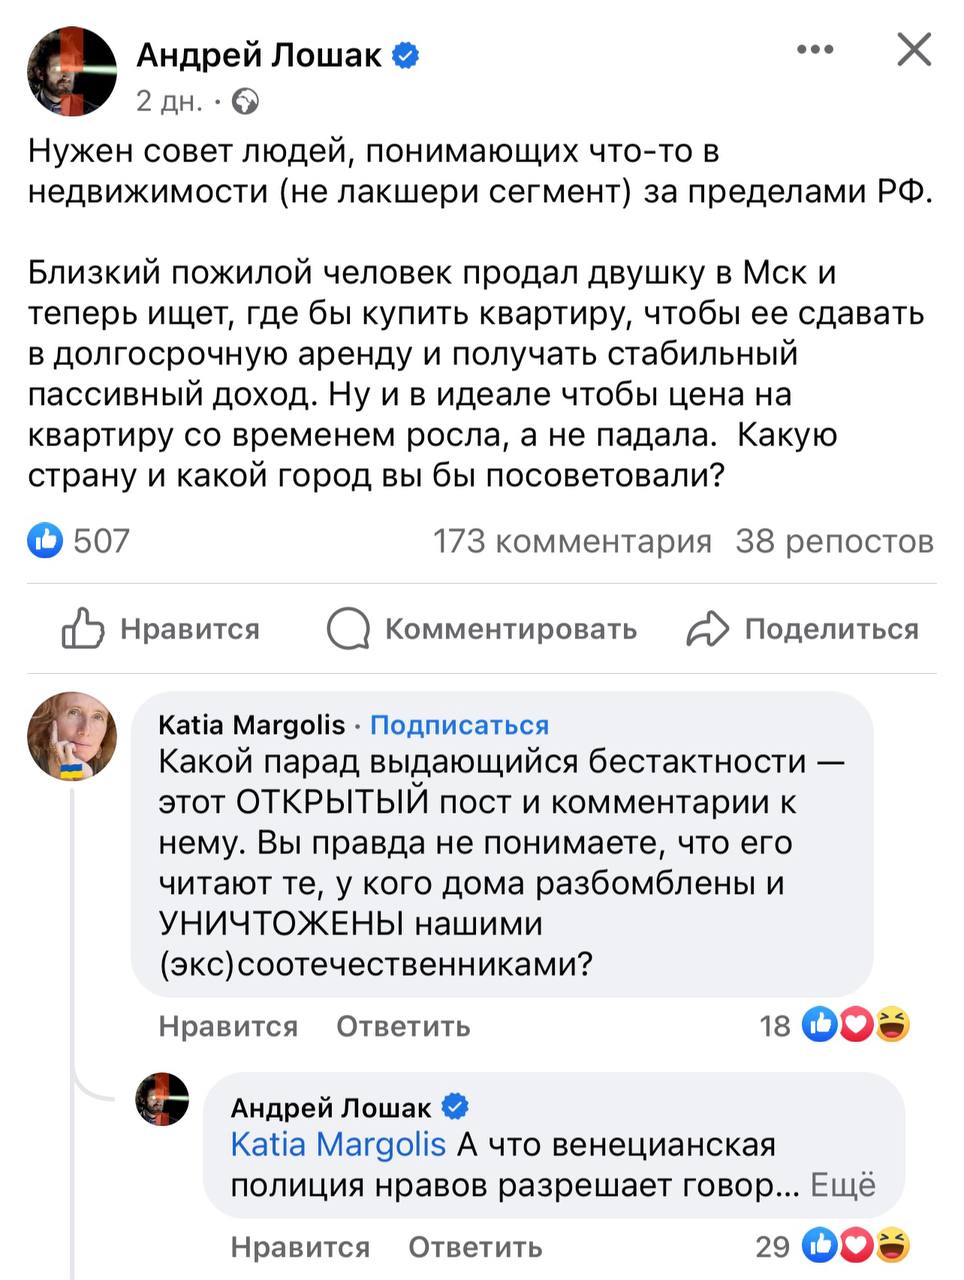The image size is (964, 1280).
Task: Like Андрей Лошак's reply via Нравится
Action: click(x=300, y=1247)
